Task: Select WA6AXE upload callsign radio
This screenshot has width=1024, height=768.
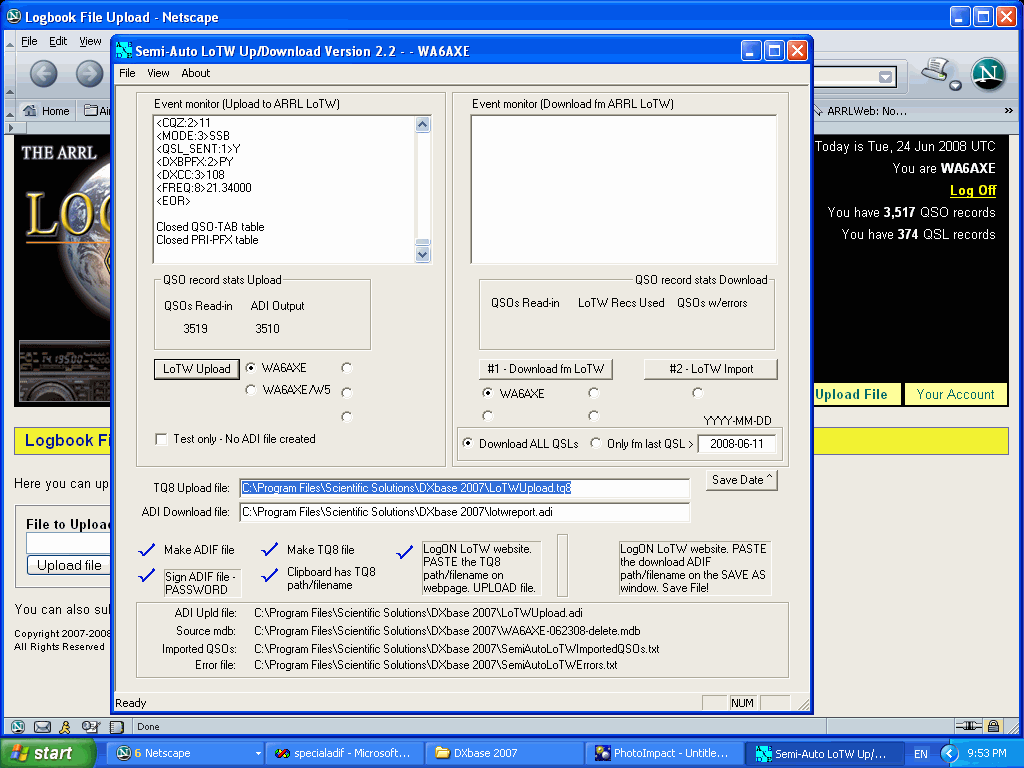Action: pyautogui.click(x=251, y=368)
